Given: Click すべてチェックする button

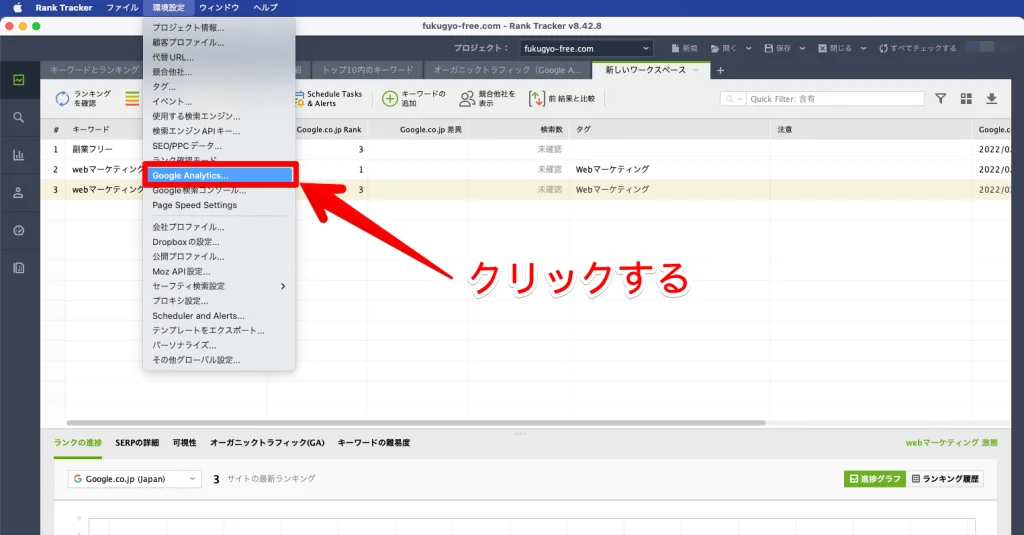Looking at the screenshot, I should click(918, 48).
